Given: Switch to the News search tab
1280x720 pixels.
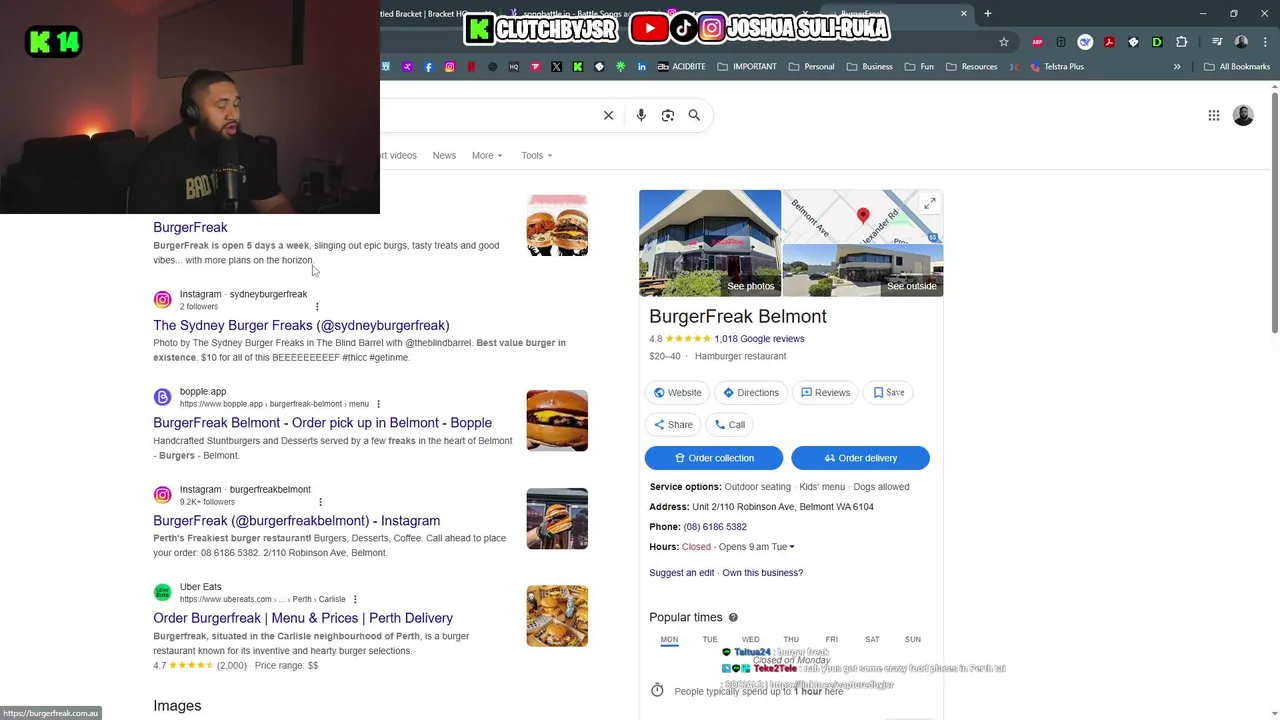Looking at the screenshot, I should click(x=444, y=155).
